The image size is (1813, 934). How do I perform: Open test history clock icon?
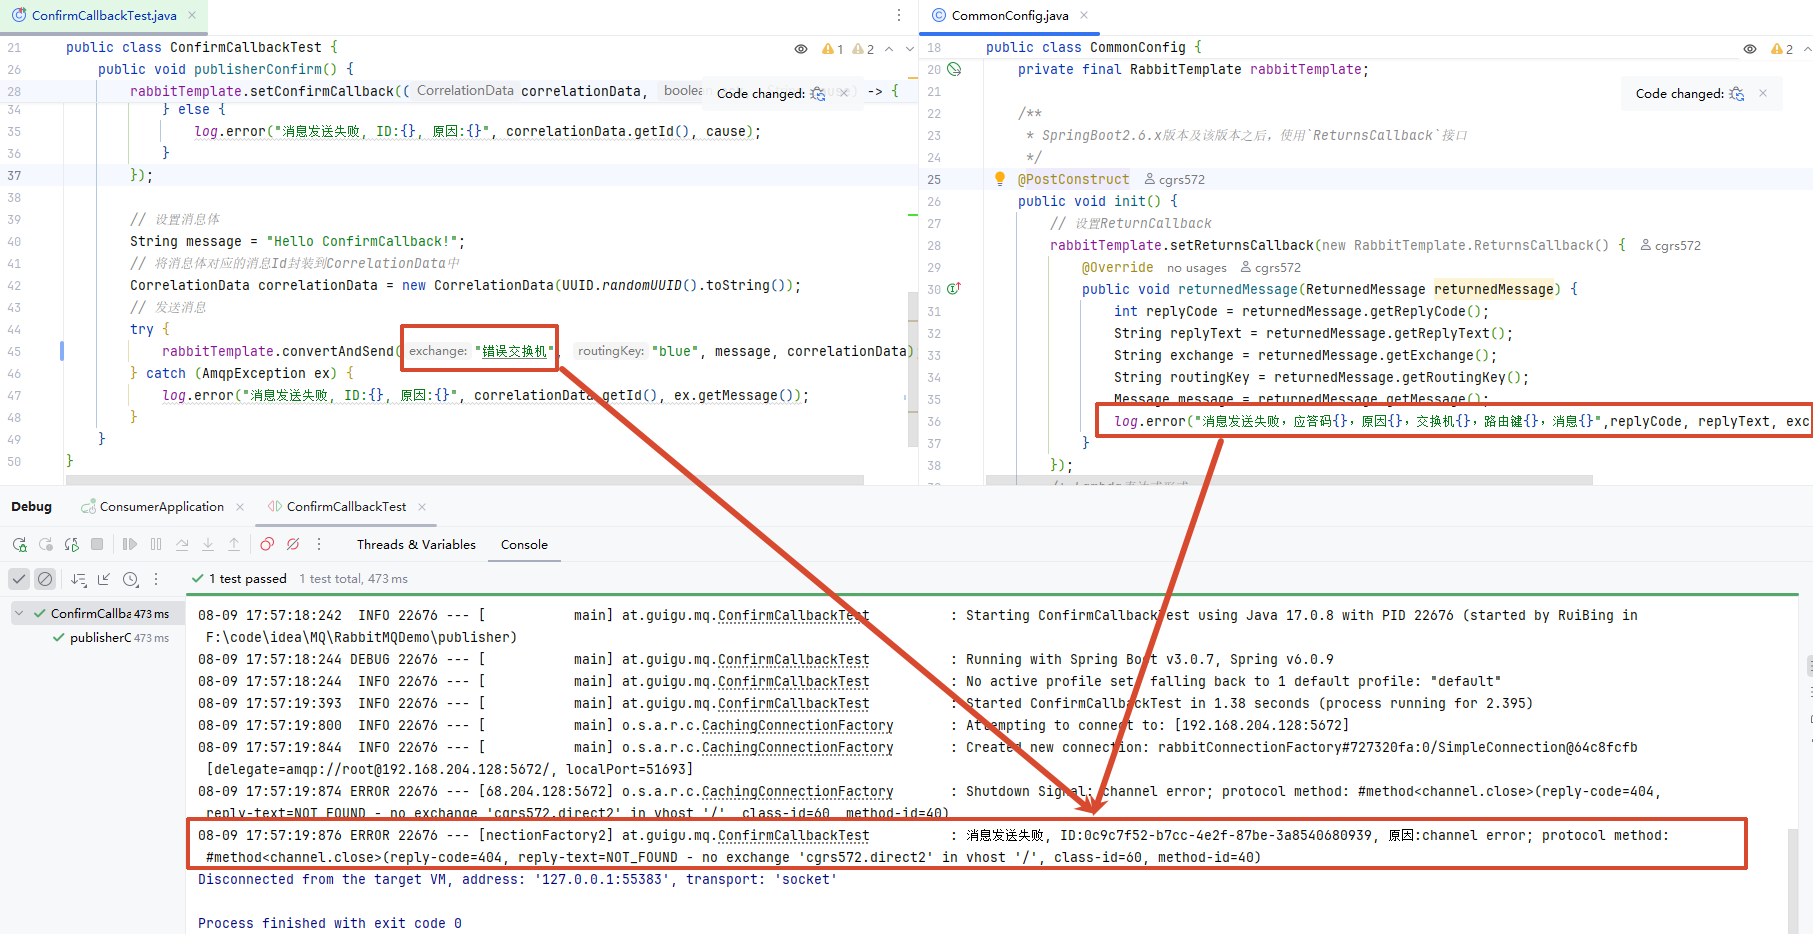(x=130, y=579)
